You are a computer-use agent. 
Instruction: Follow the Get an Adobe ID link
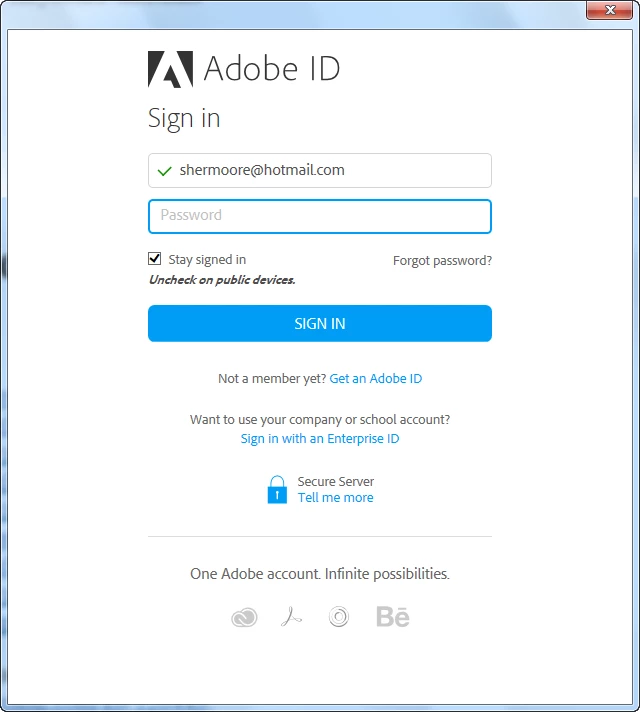click(376, 378)
